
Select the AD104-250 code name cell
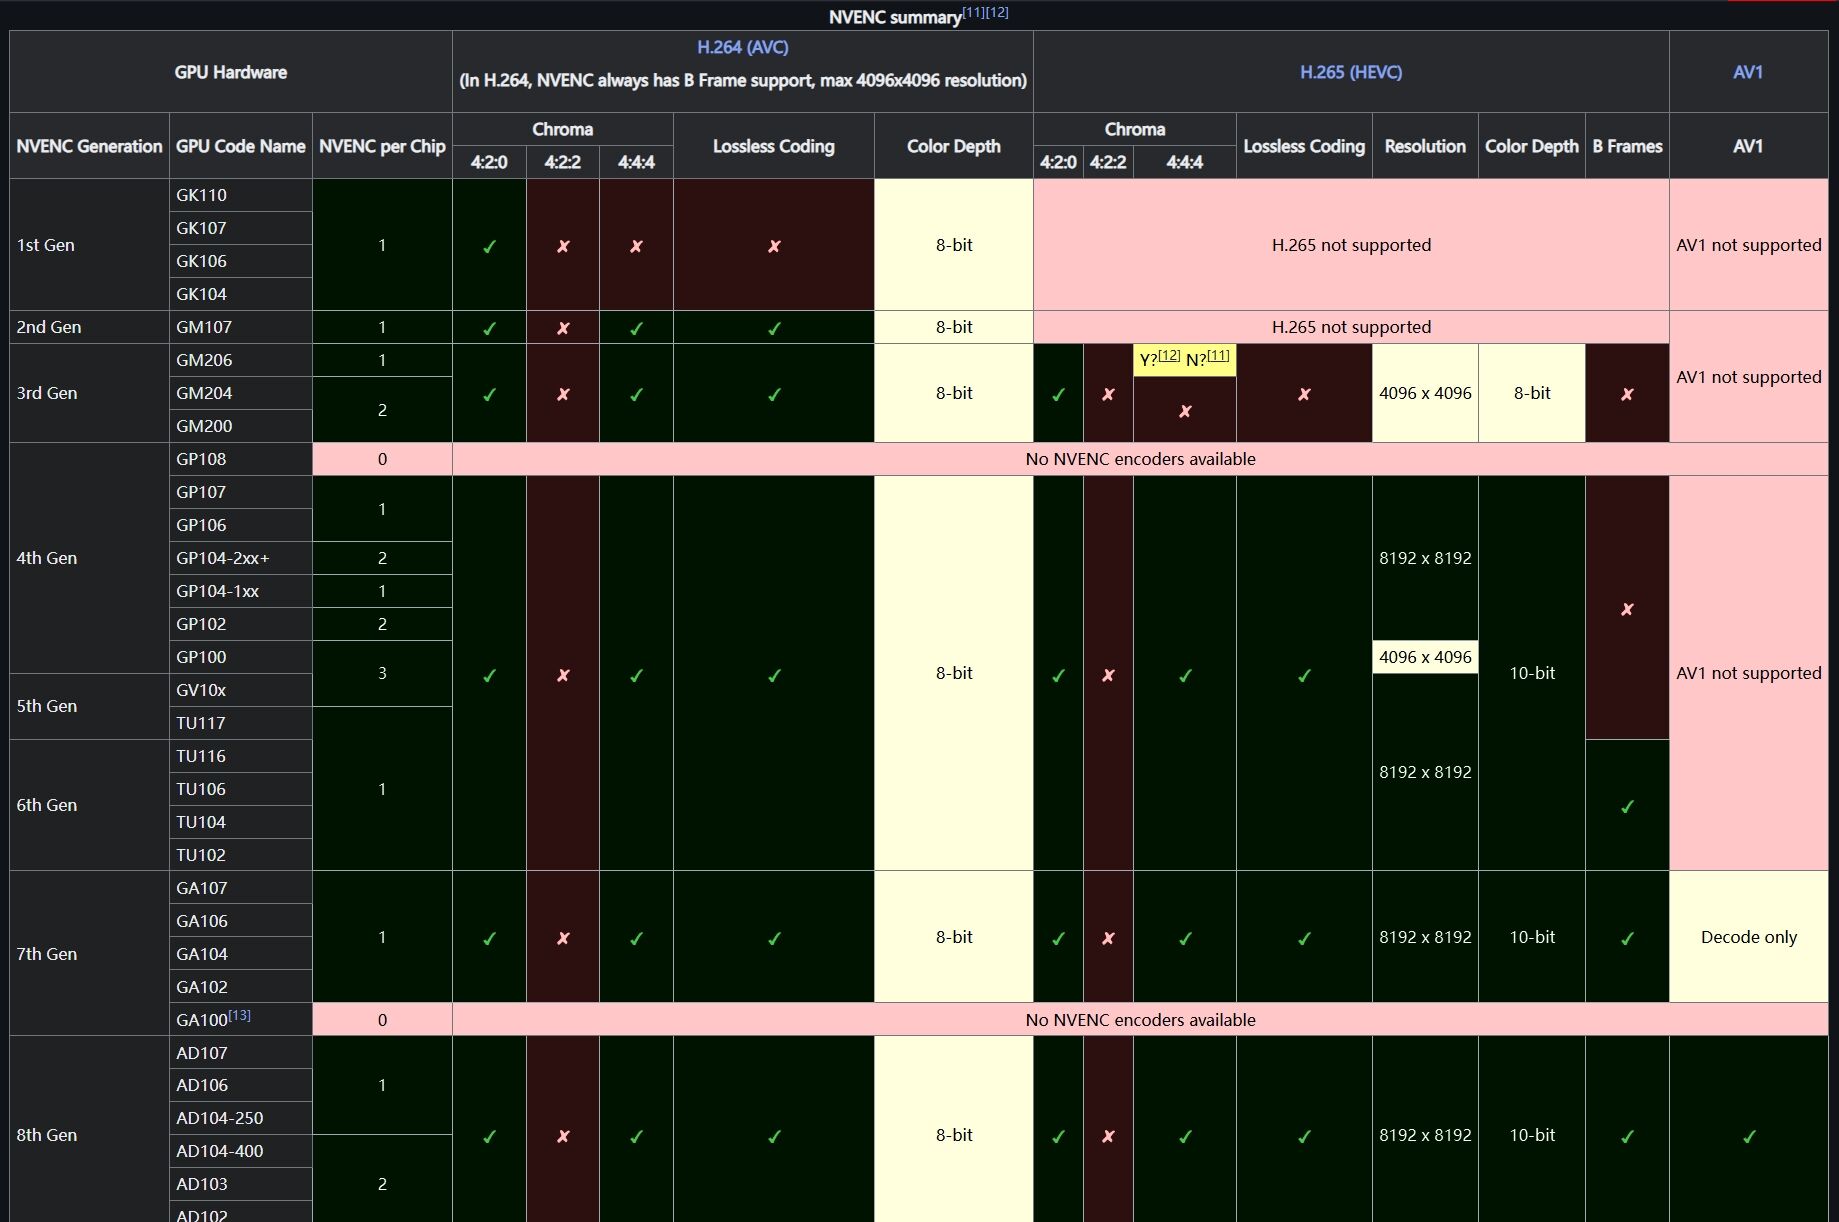point(240,1118)
